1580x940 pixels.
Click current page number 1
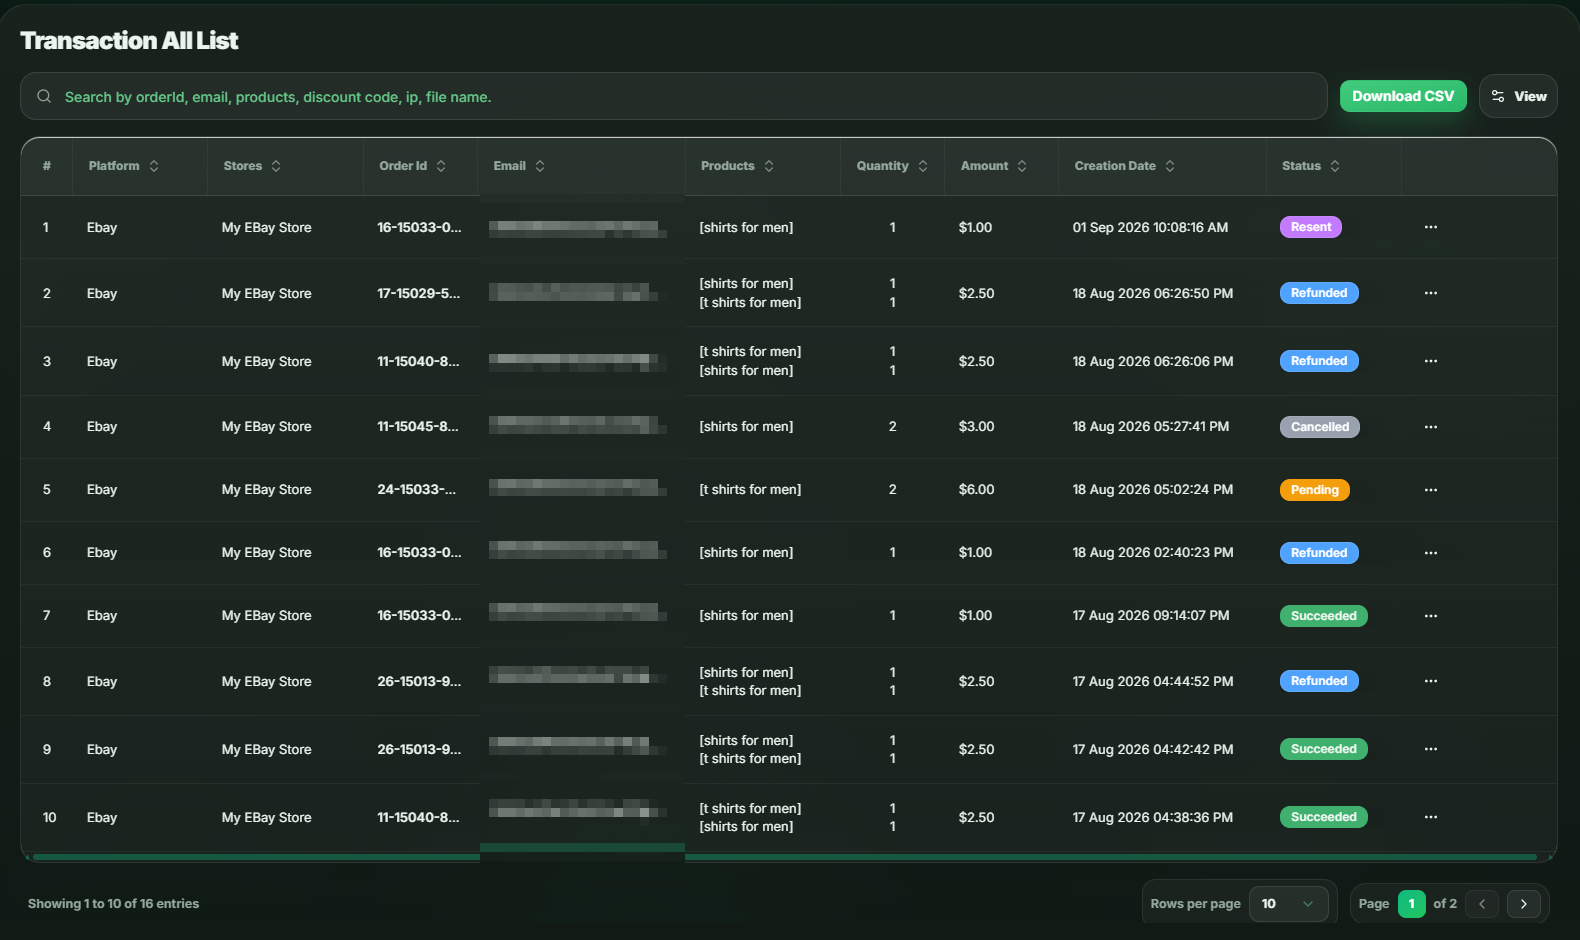click(1411, 904)
